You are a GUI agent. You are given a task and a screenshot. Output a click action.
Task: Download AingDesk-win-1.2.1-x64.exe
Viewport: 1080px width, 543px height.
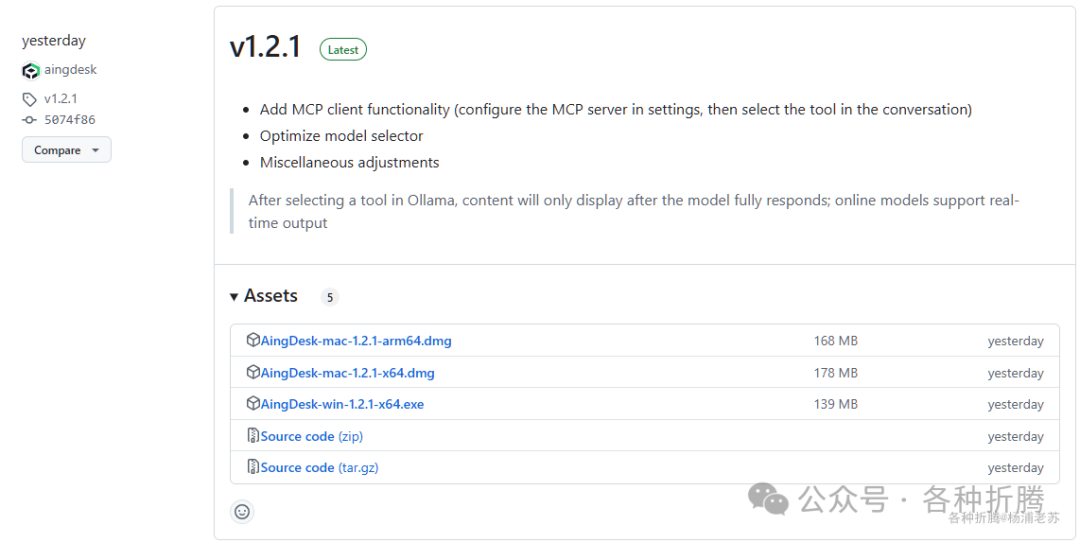click(x=342, y=405)
